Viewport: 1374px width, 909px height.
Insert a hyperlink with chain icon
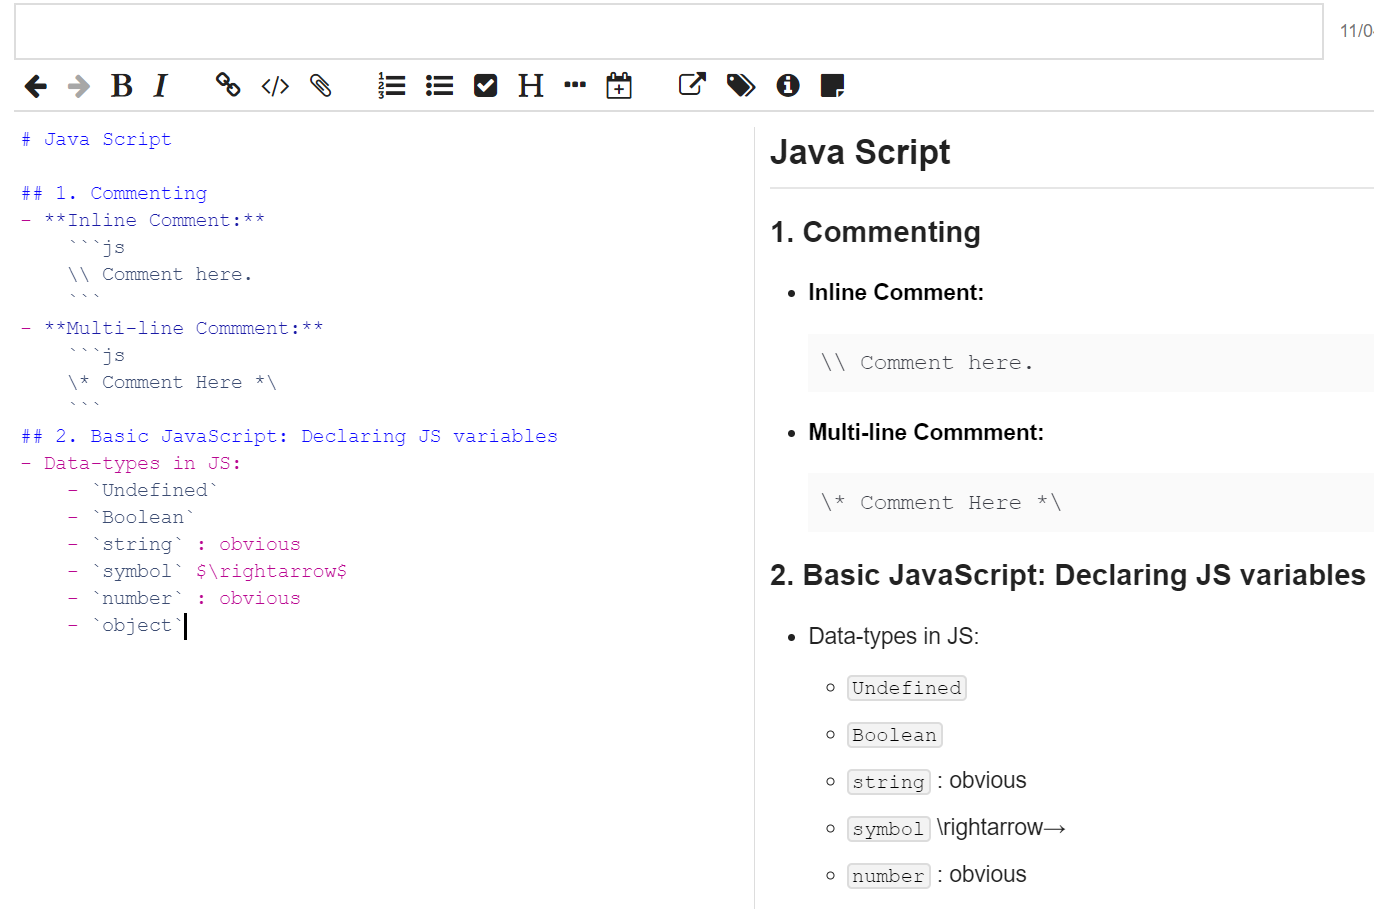pos(228,85)
